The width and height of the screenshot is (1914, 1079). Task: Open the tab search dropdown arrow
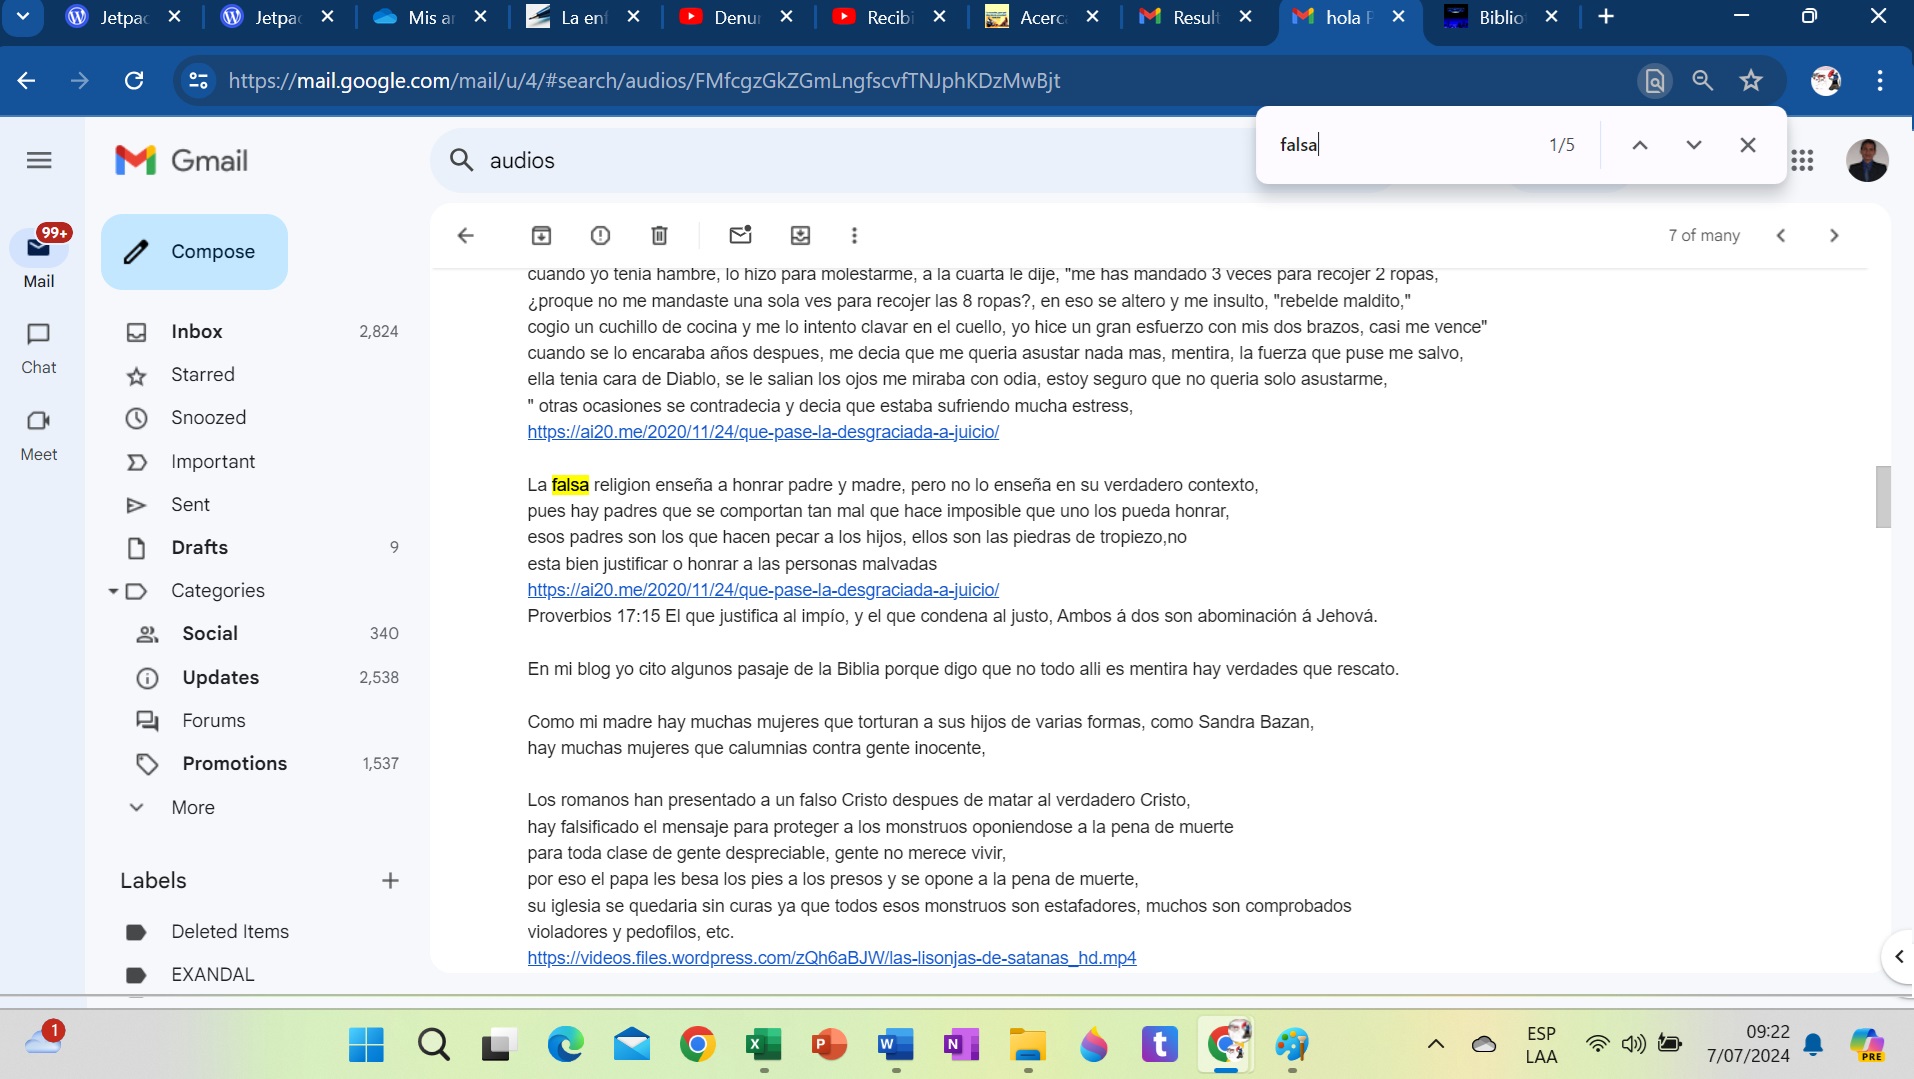[x=23, y=17]
